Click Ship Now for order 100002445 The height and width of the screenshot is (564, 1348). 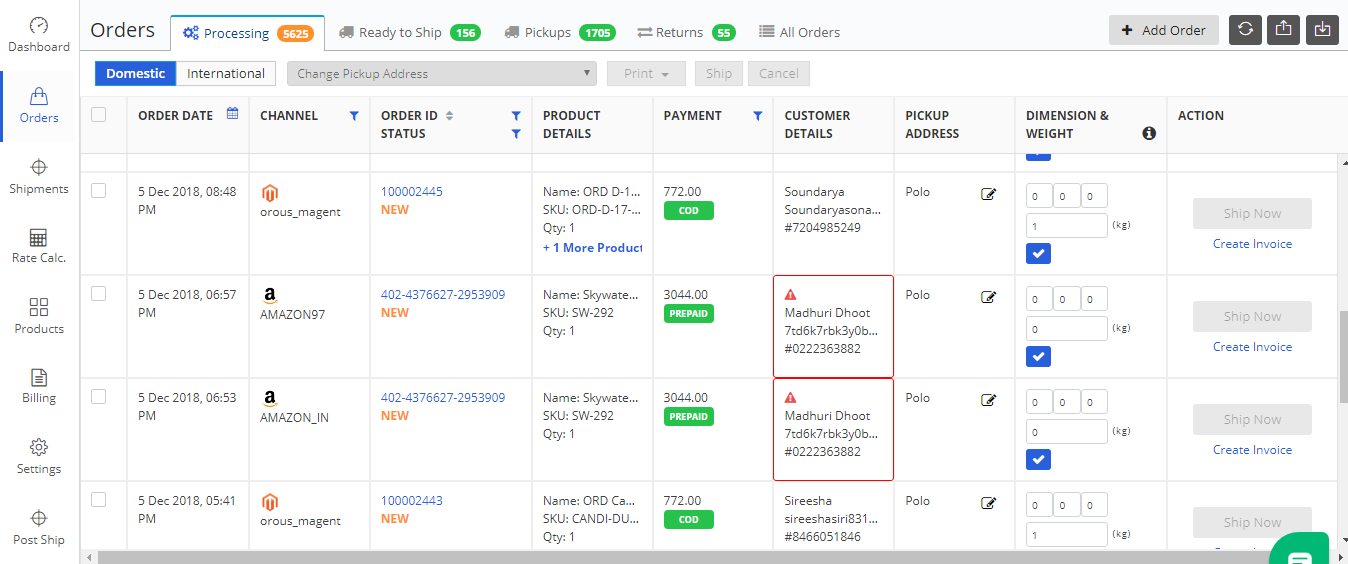[x=1252, y=213]
